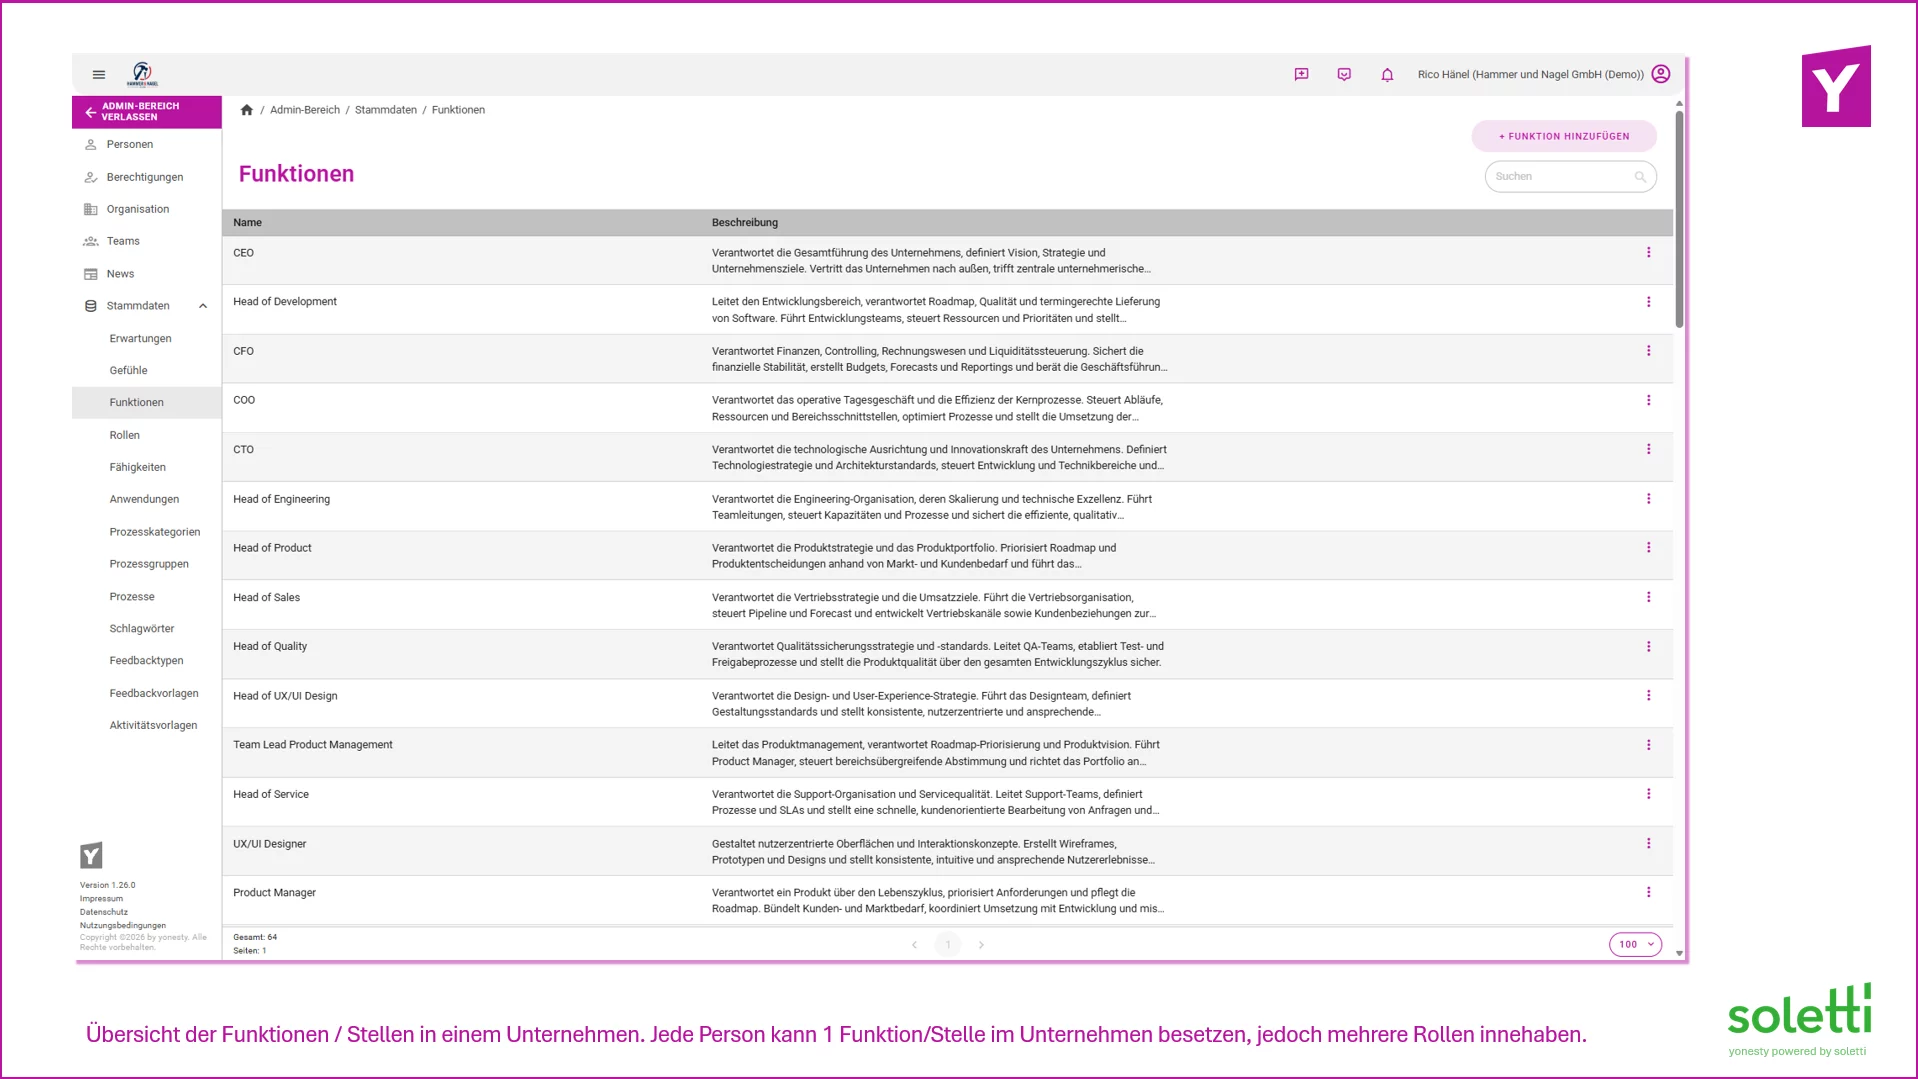1918x1079 pixels.
Task: Open News in the sidebar
Action: click(147, 274)
